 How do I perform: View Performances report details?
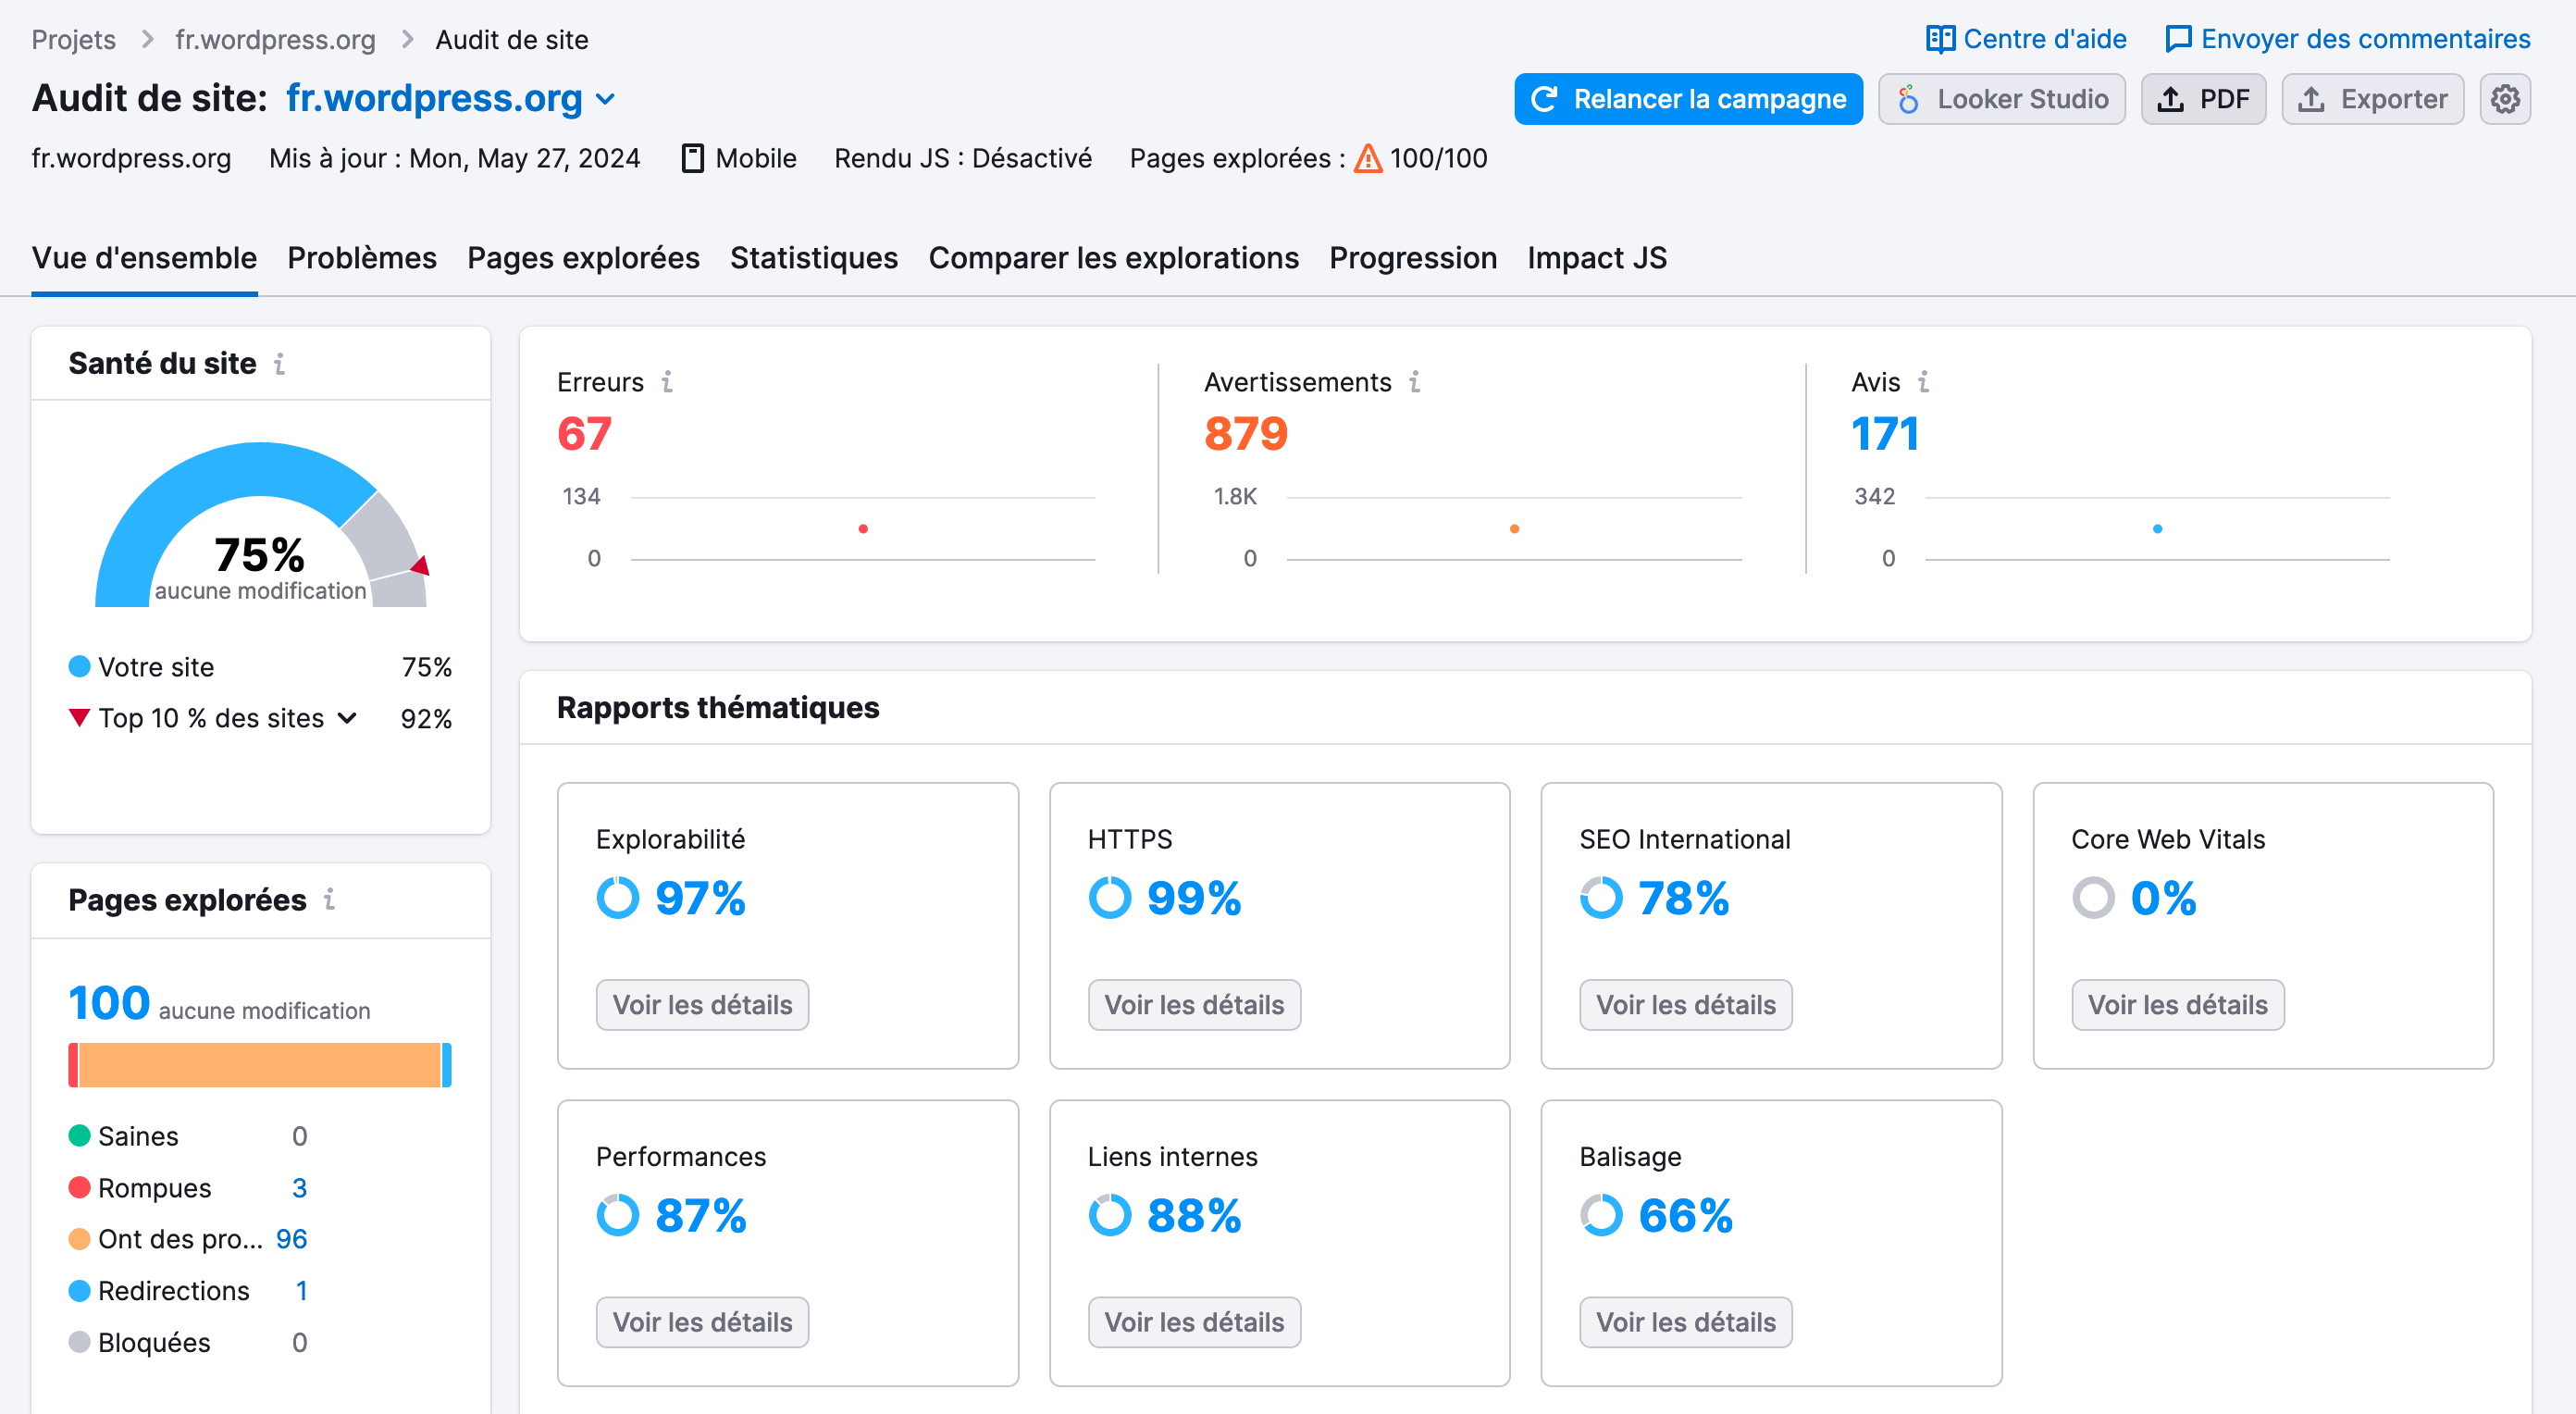click(x=702, y=1322)
